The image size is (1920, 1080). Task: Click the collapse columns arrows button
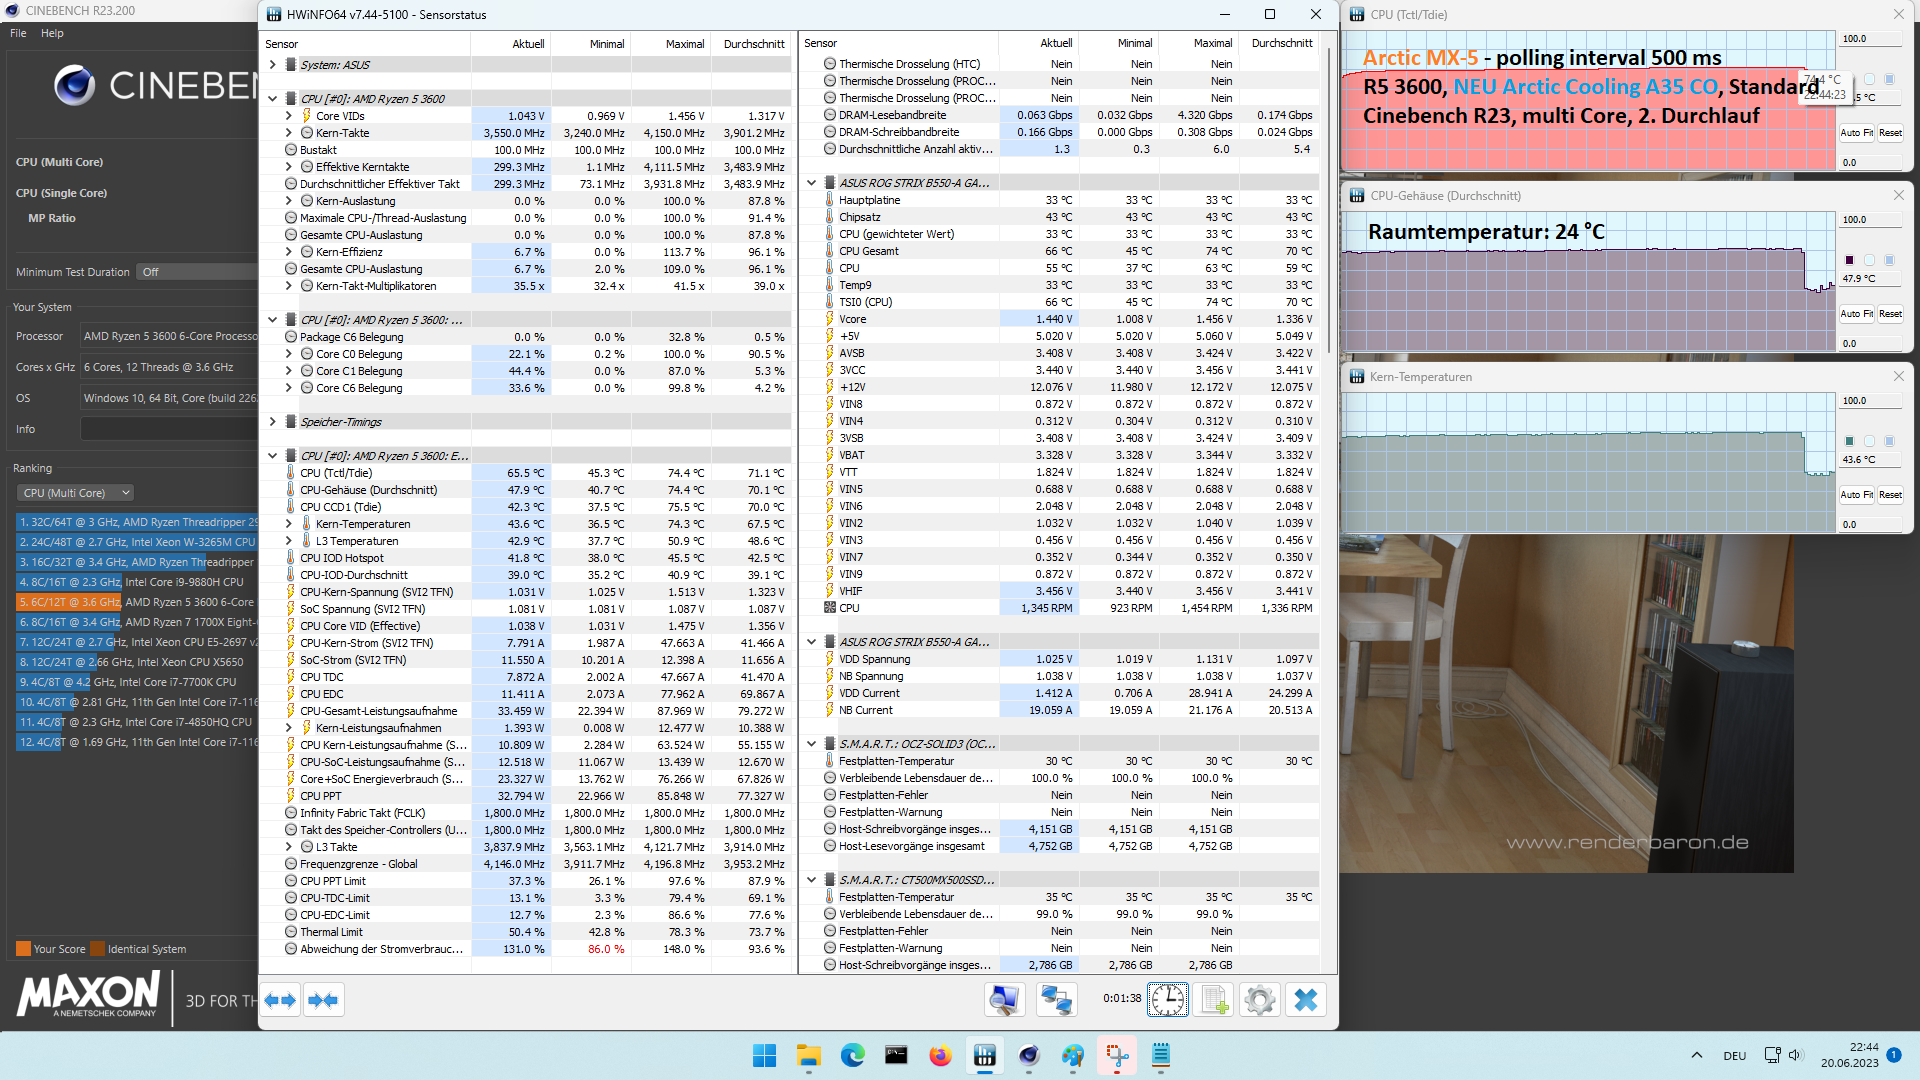(x=323, y=1000)
